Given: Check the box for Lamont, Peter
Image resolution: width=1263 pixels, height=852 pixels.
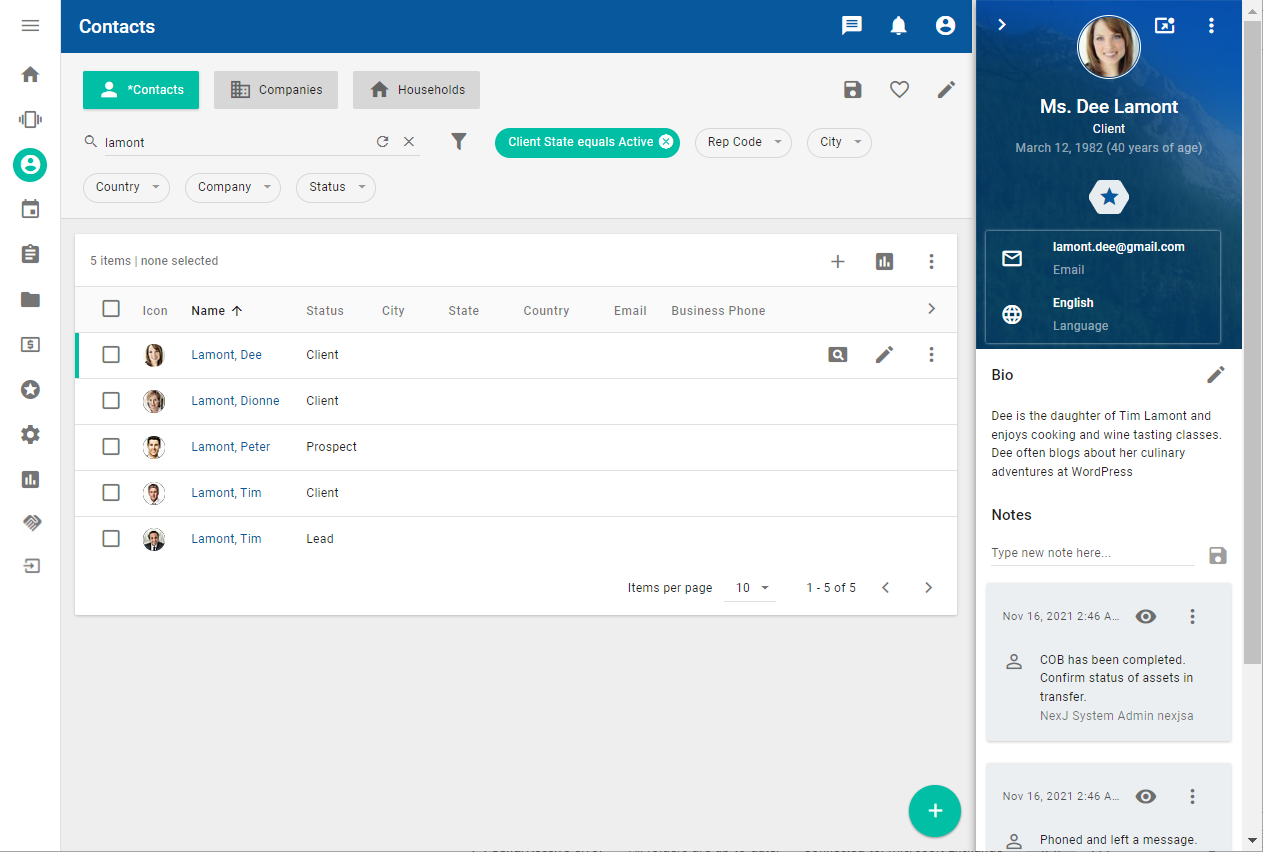Looking at the screenshot, I should point(111,447).
